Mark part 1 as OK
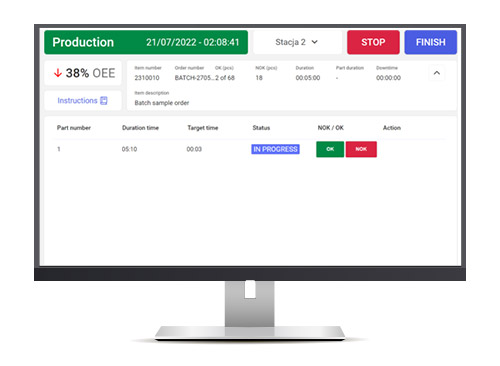The image size is (500, 366). pos(330,149)
